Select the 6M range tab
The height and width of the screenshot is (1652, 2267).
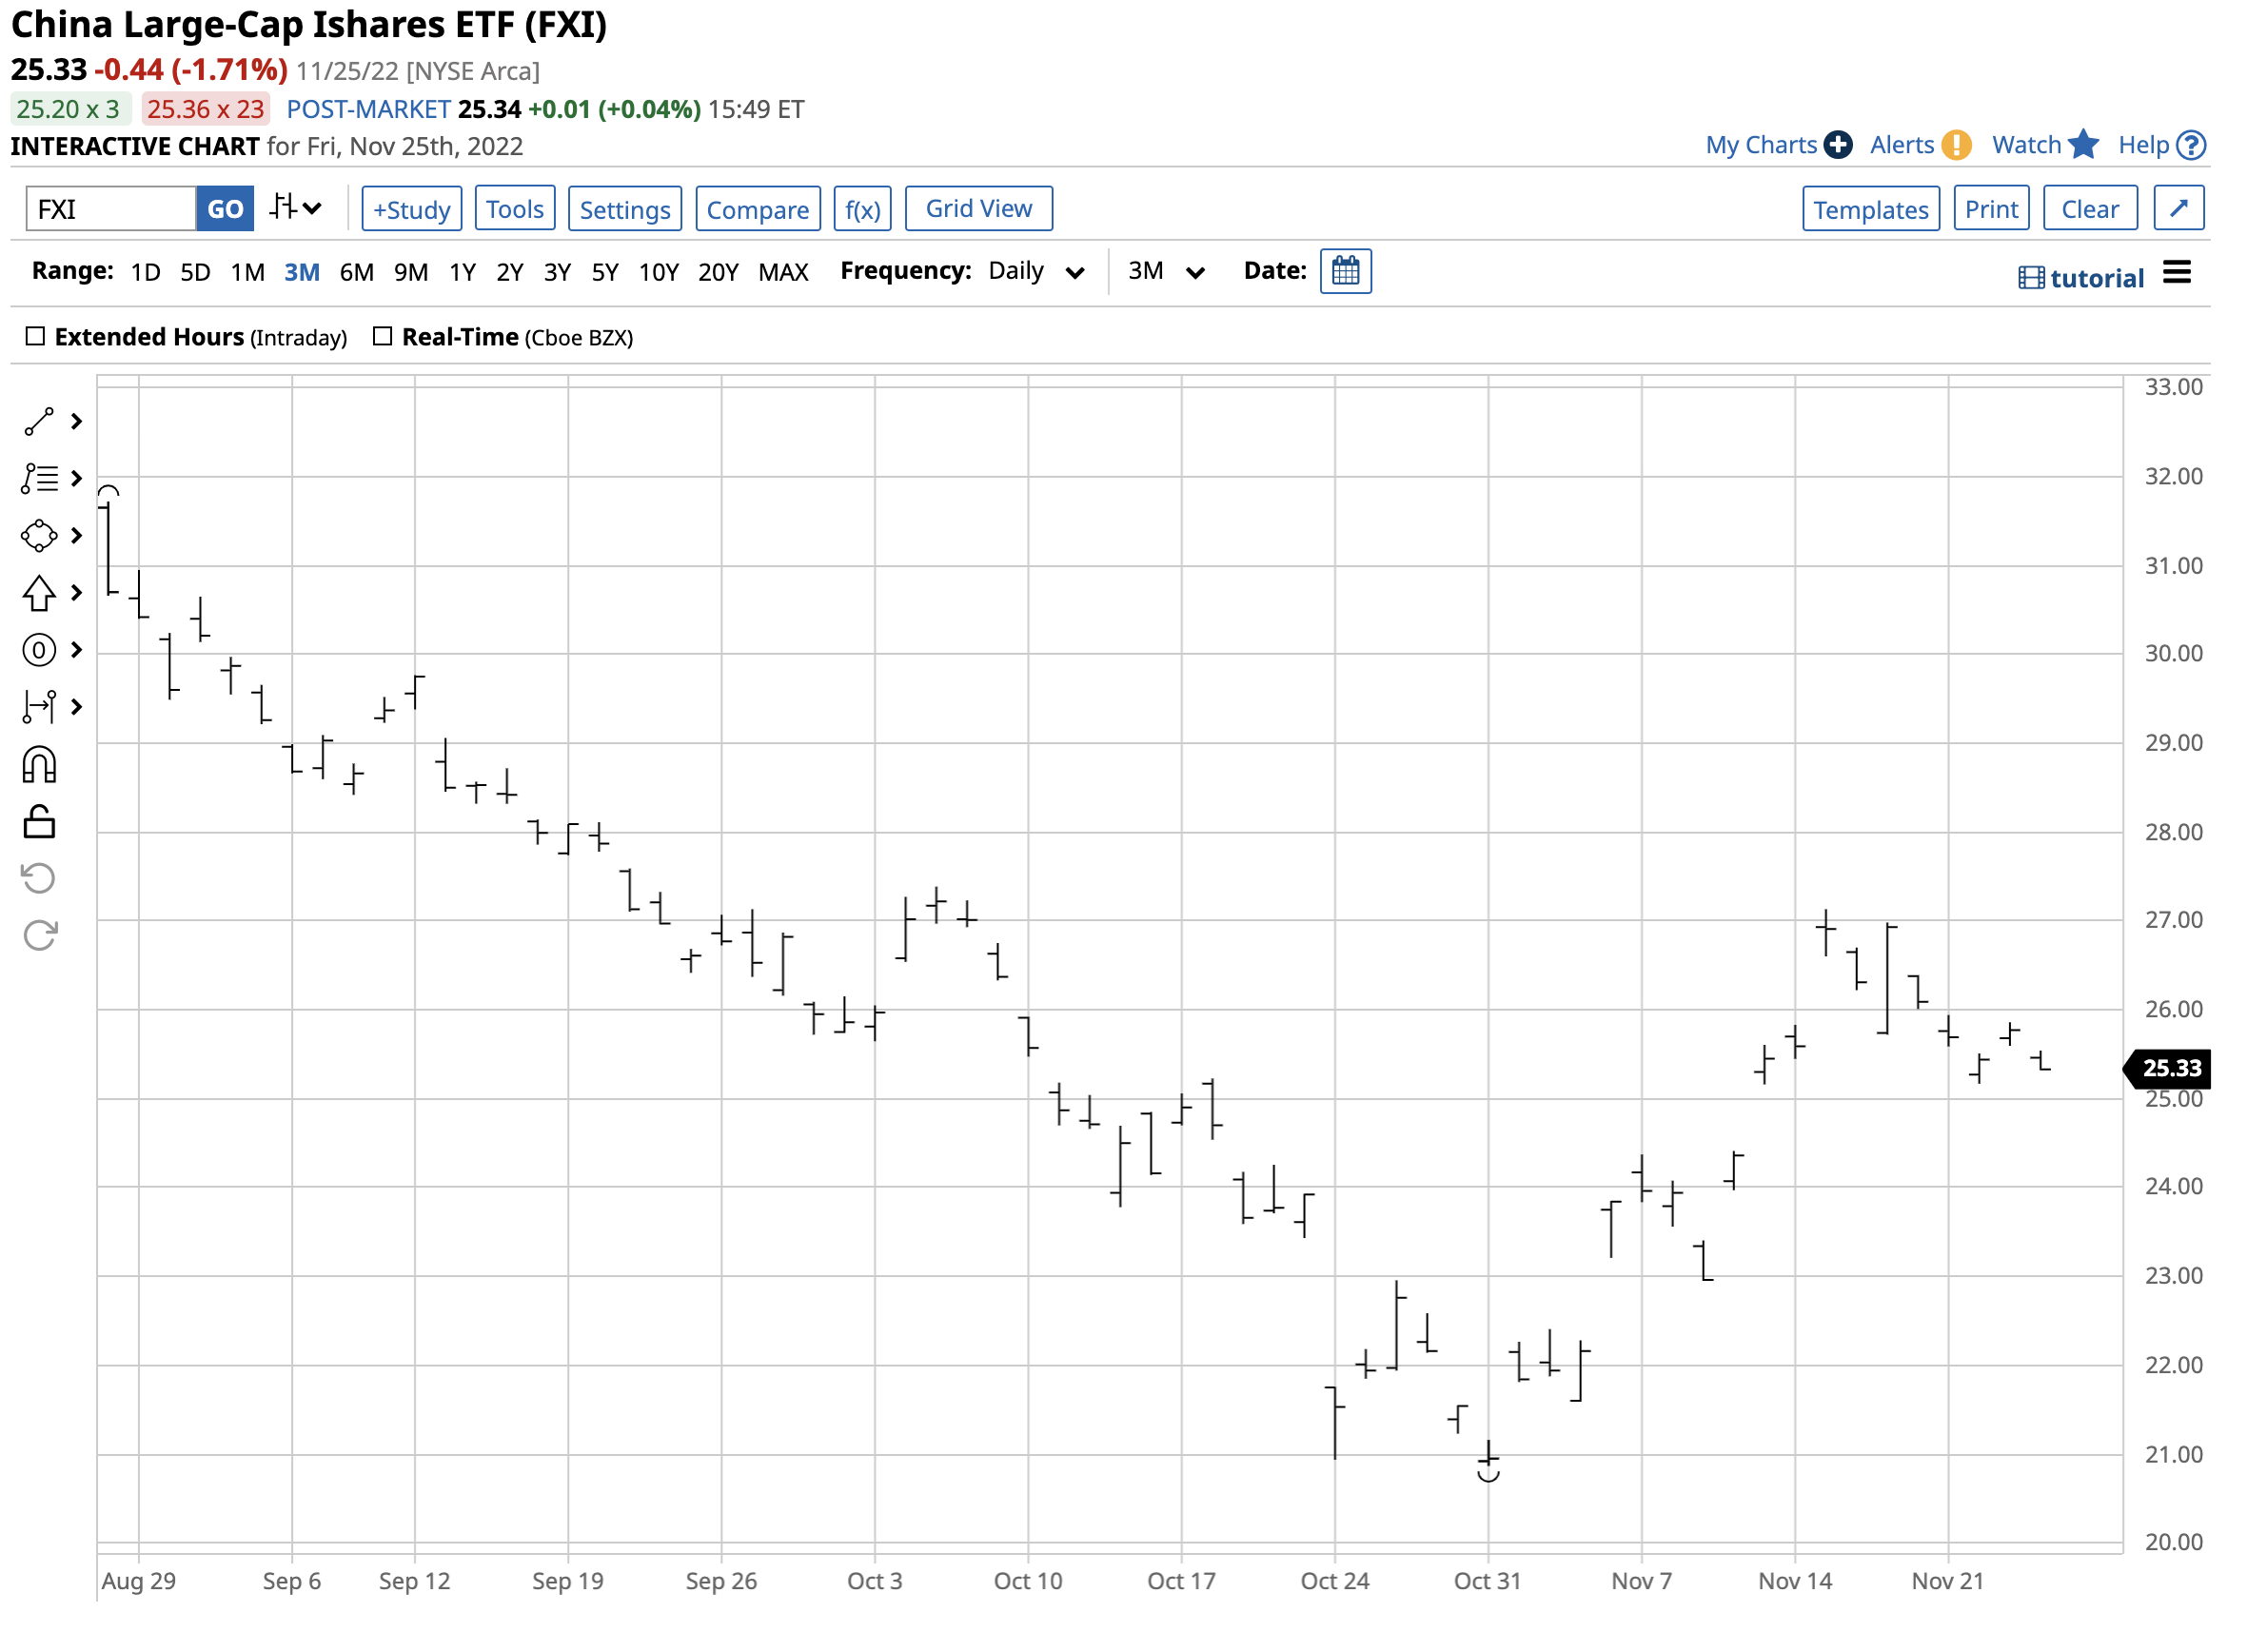click(x=356, y=272)
